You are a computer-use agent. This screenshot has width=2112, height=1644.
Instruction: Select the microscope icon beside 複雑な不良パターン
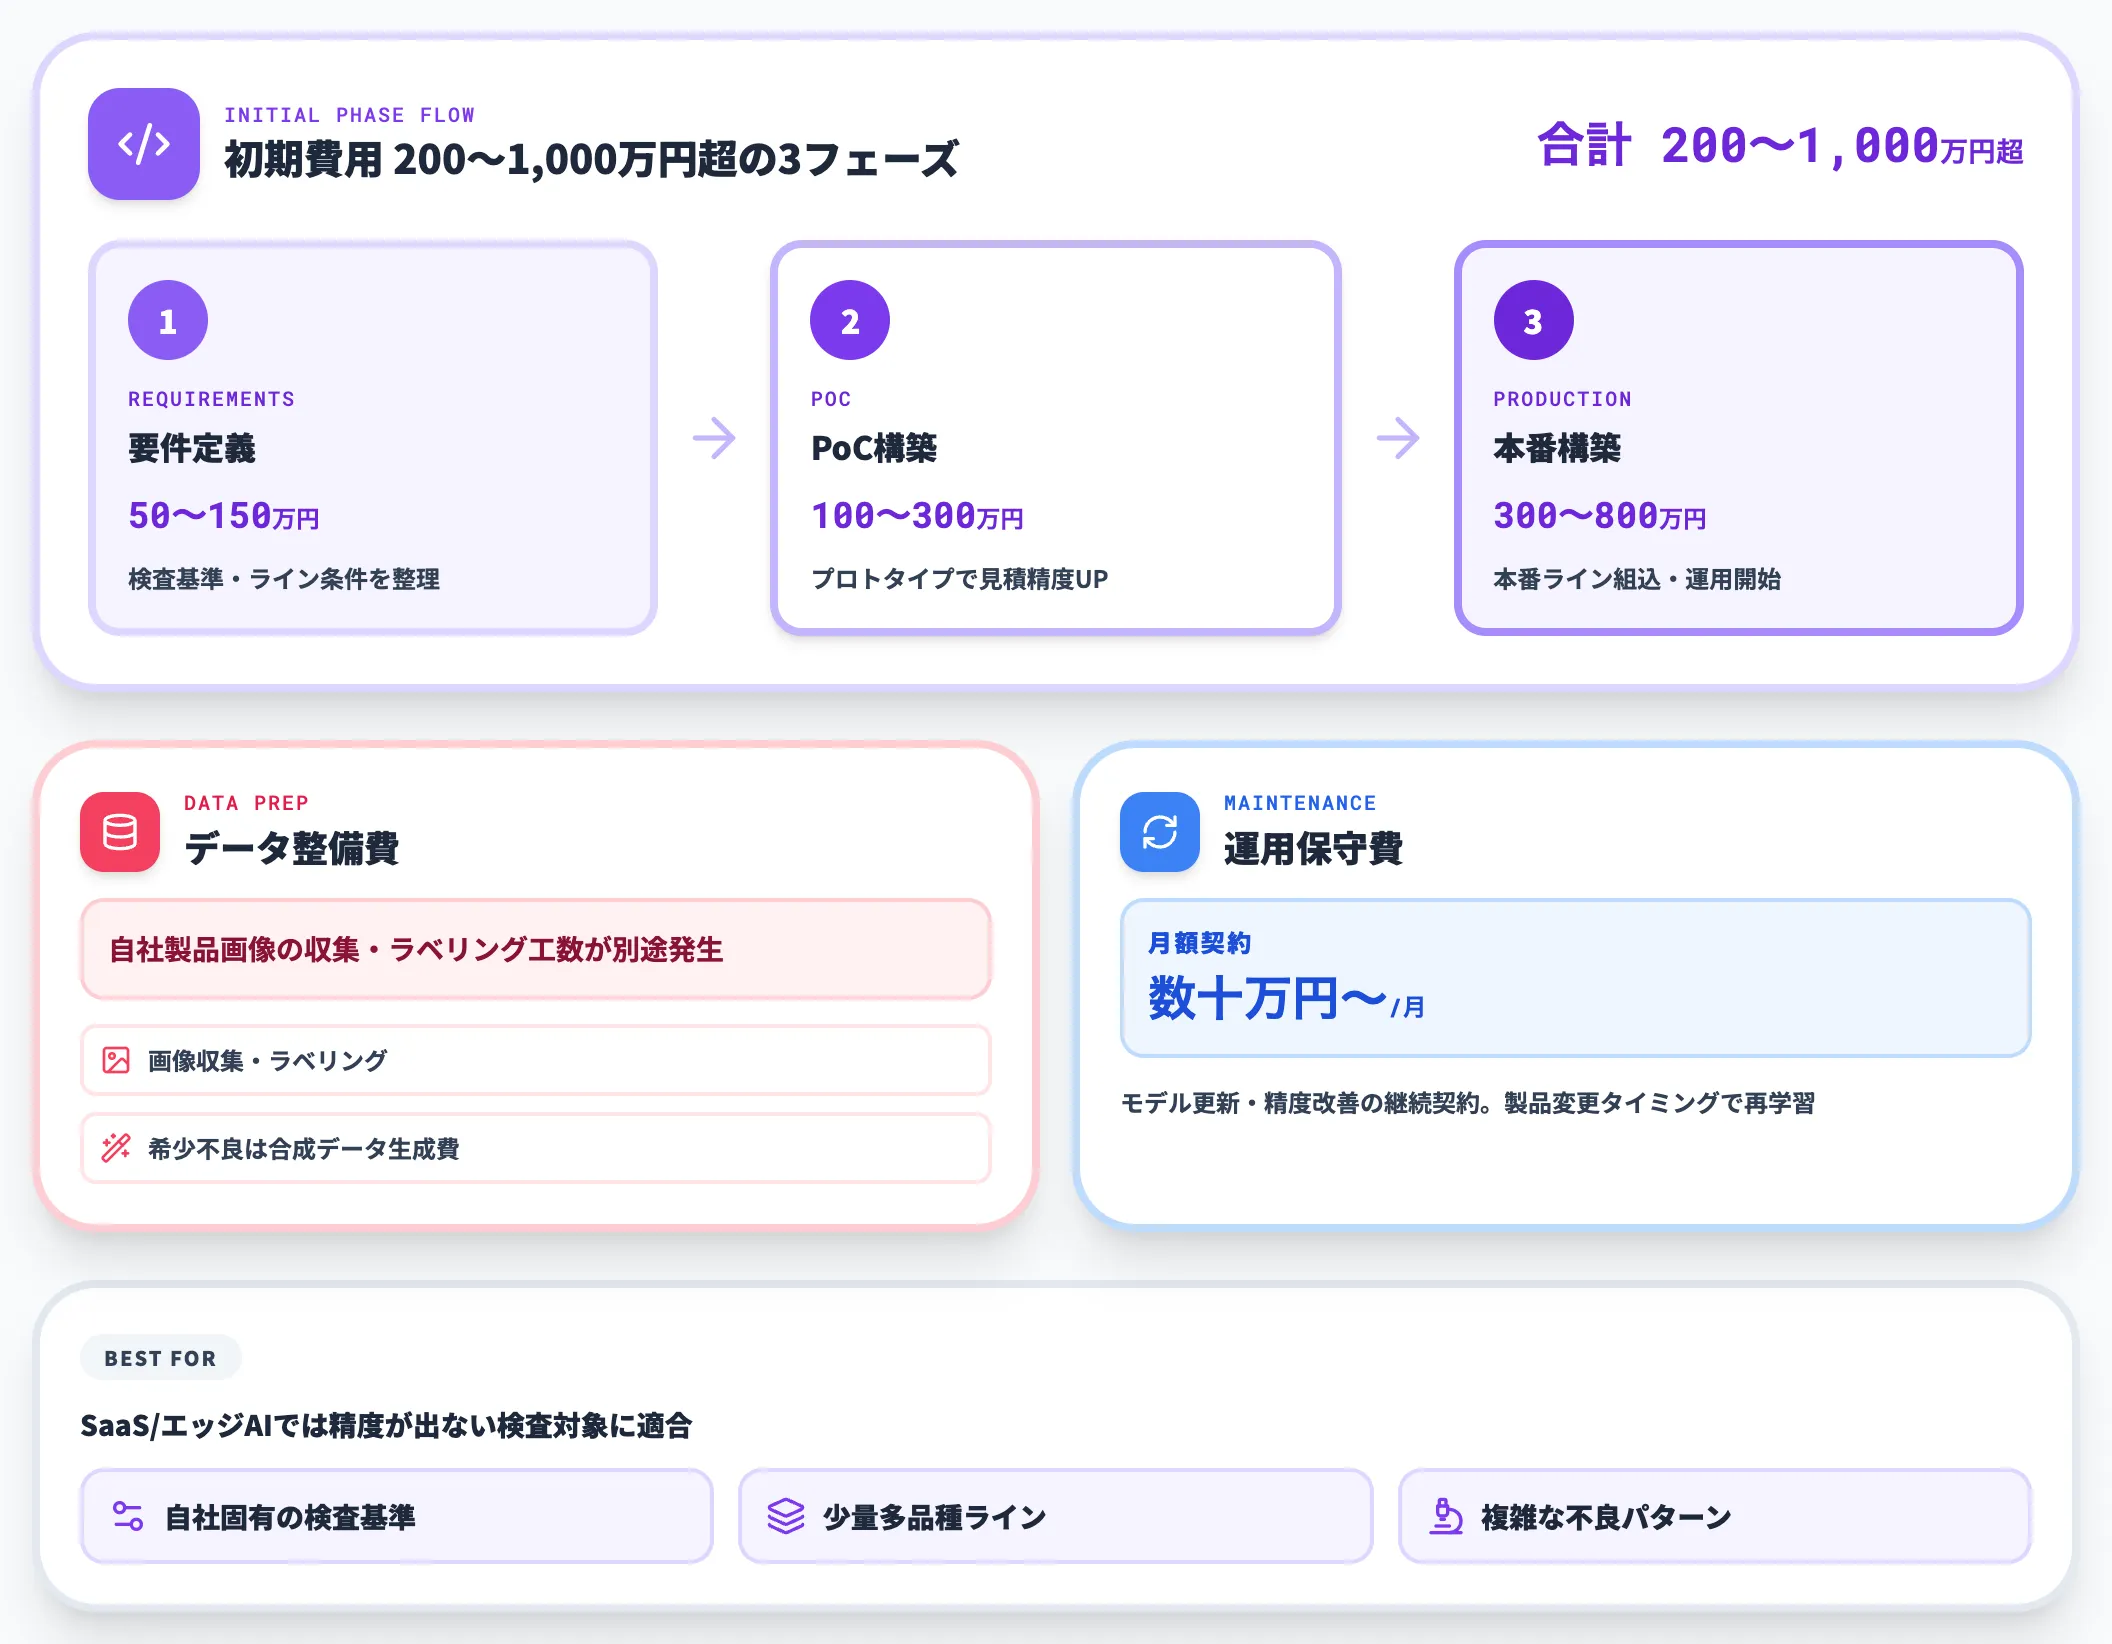point(1445,1515)
